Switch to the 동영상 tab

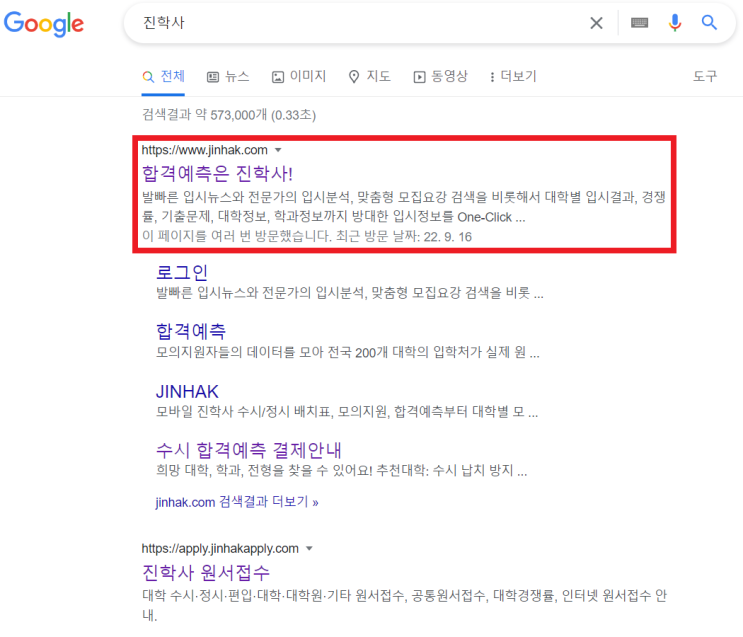pos(440,76)
